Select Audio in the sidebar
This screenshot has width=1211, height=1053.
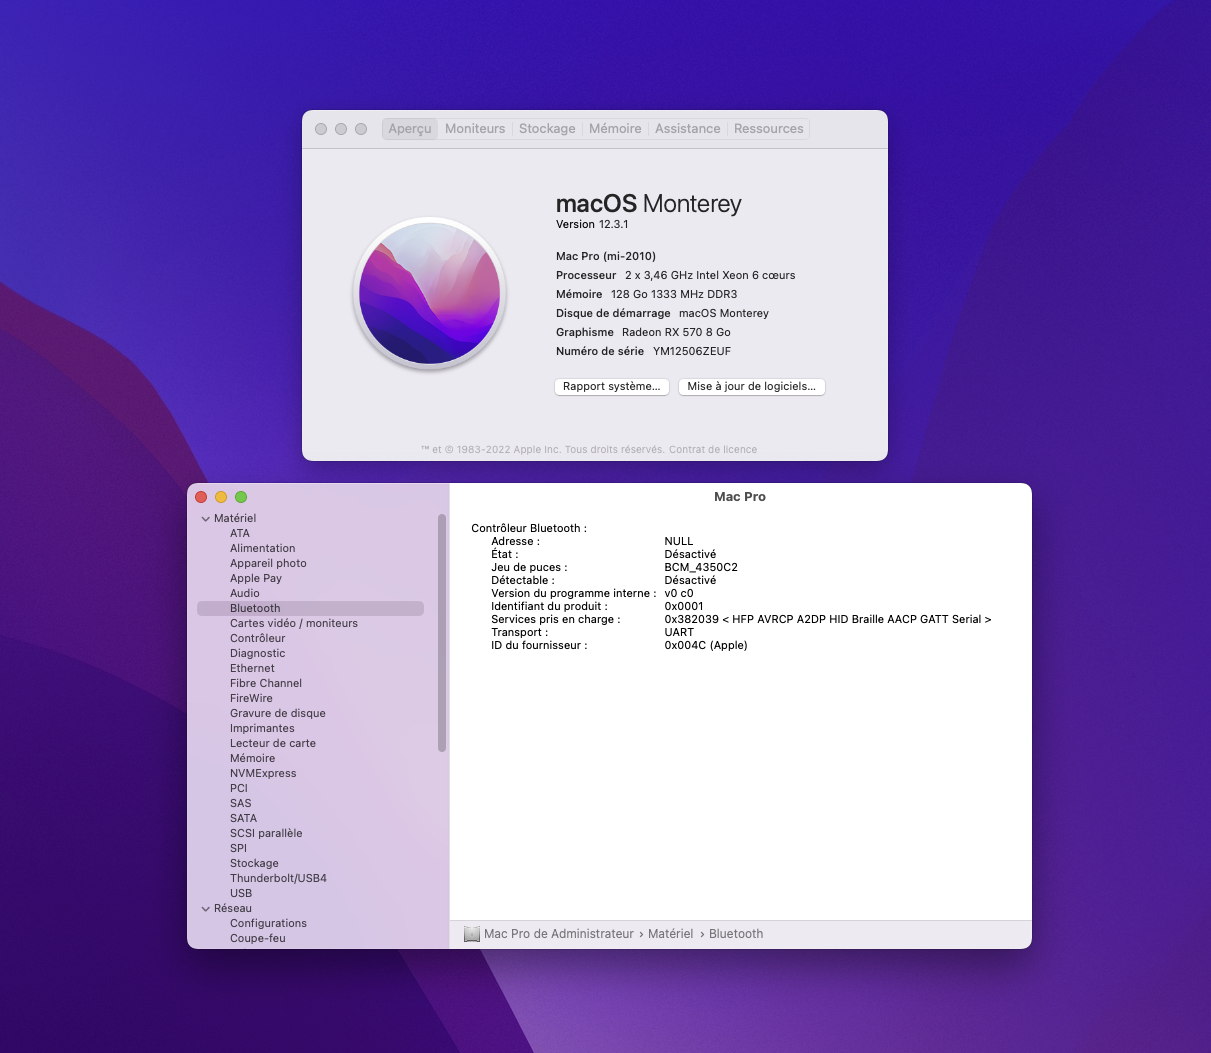pos(245,593)
